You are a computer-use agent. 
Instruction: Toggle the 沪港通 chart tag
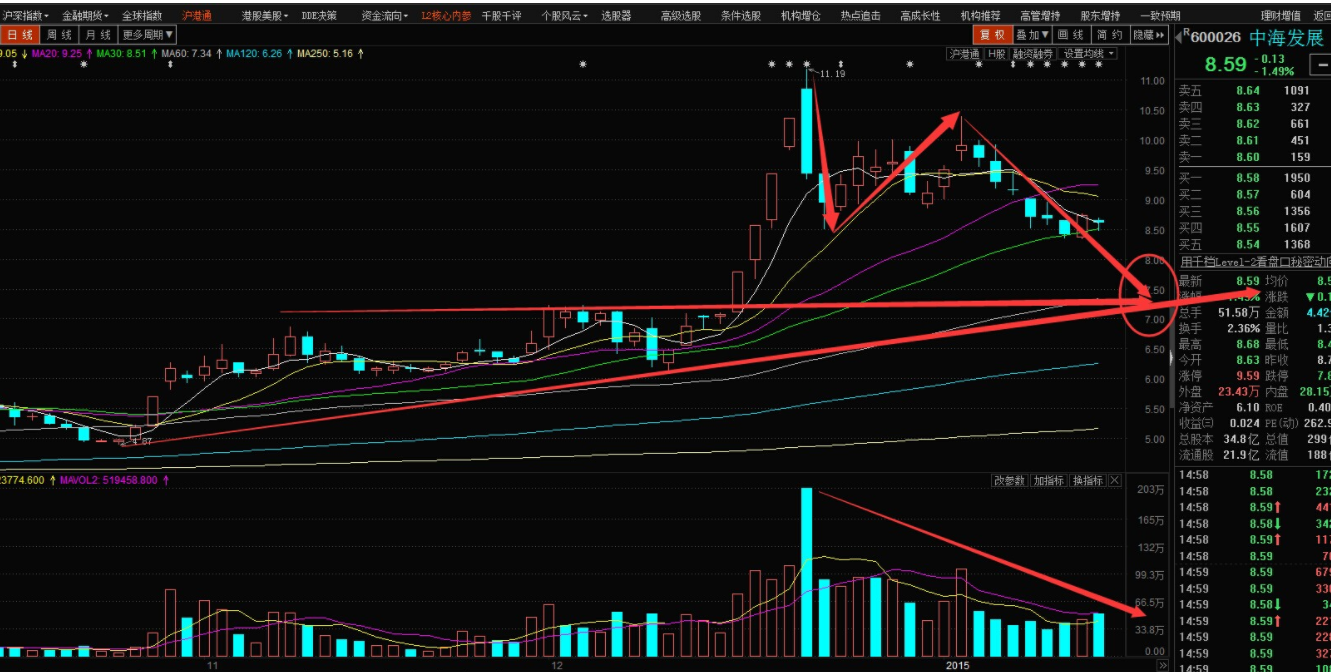pos(964,54)
